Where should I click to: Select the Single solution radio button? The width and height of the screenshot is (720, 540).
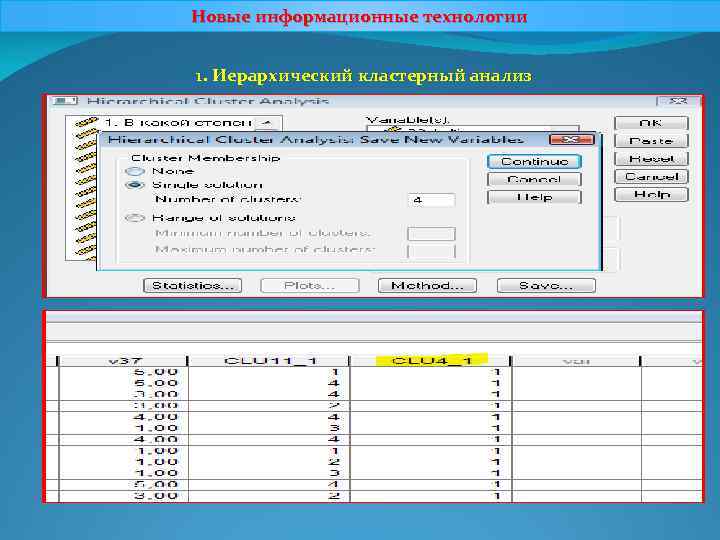point(135,185)
